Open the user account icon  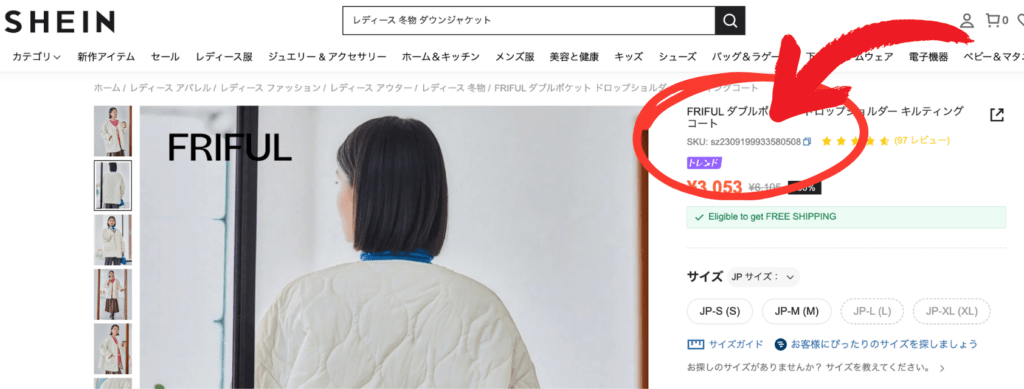click(x=967, y=20)
